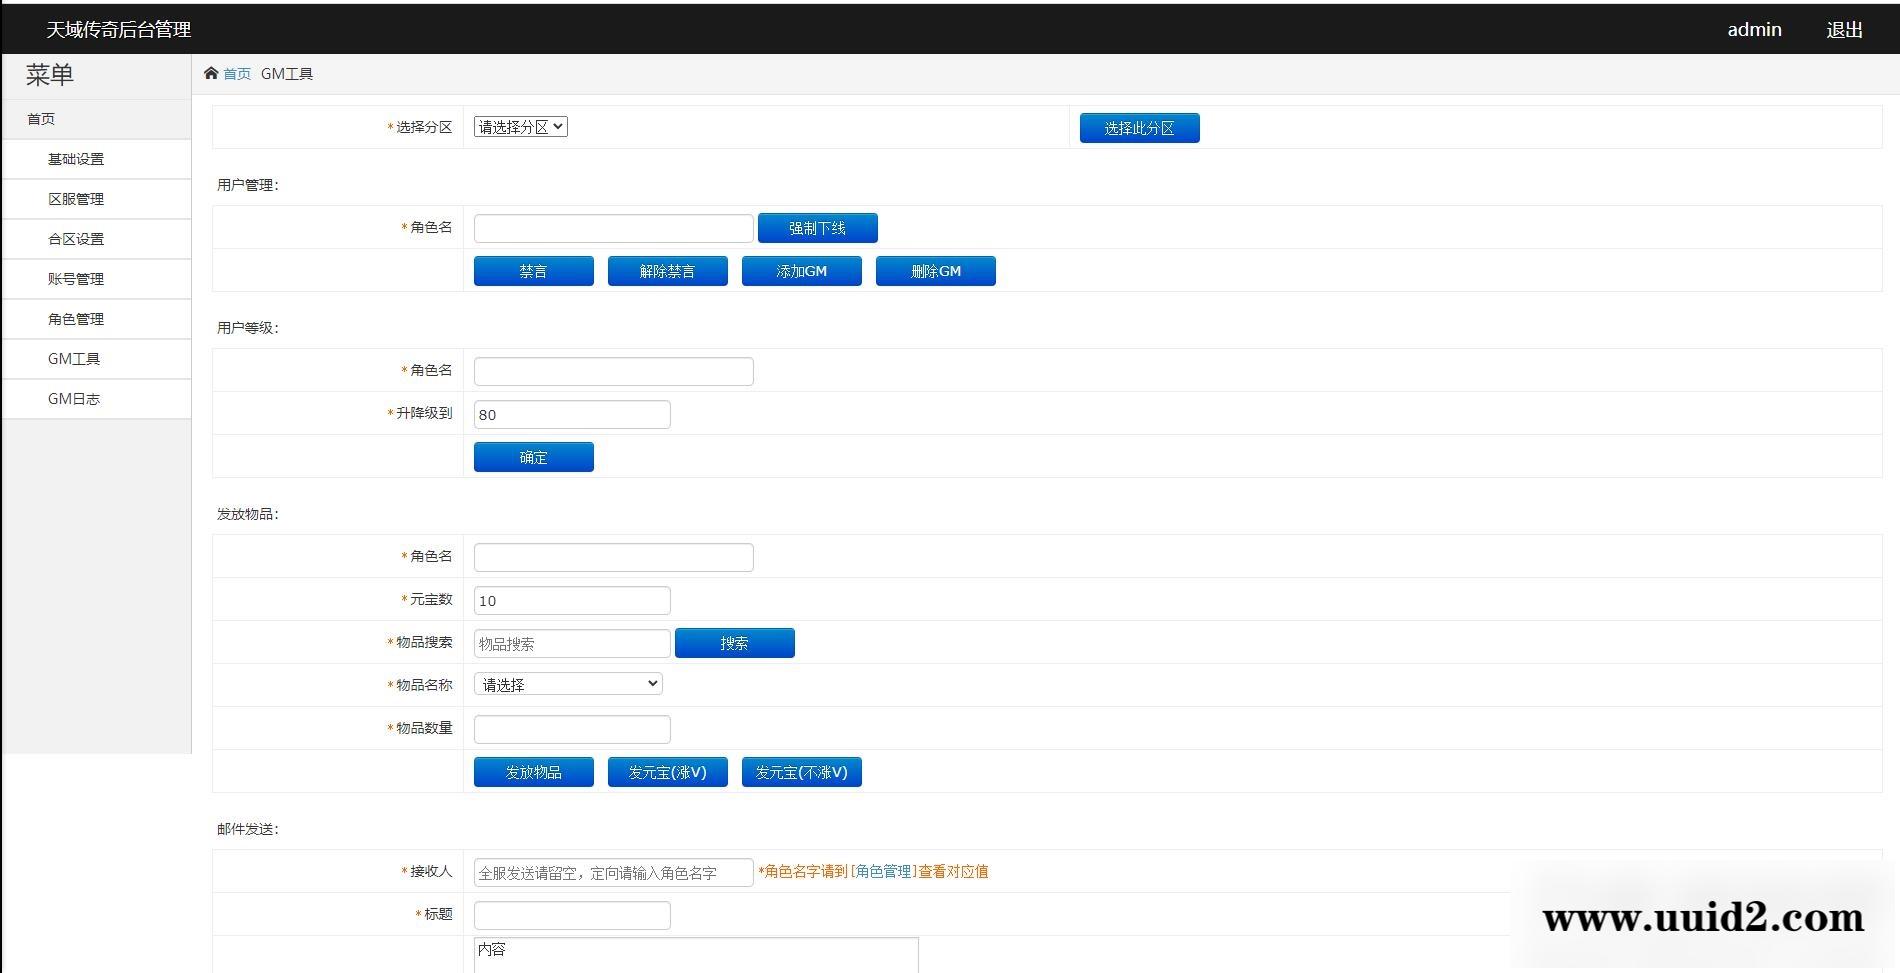The width and height of the screenshot is (1900, 973).
Task: Click the 选择此分区 button
Action: click(1138, 127)
